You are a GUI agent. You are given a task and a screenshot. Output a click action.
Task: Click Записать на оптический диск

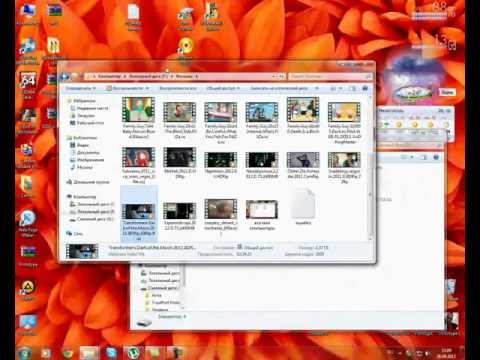click(x=279, y=88)
